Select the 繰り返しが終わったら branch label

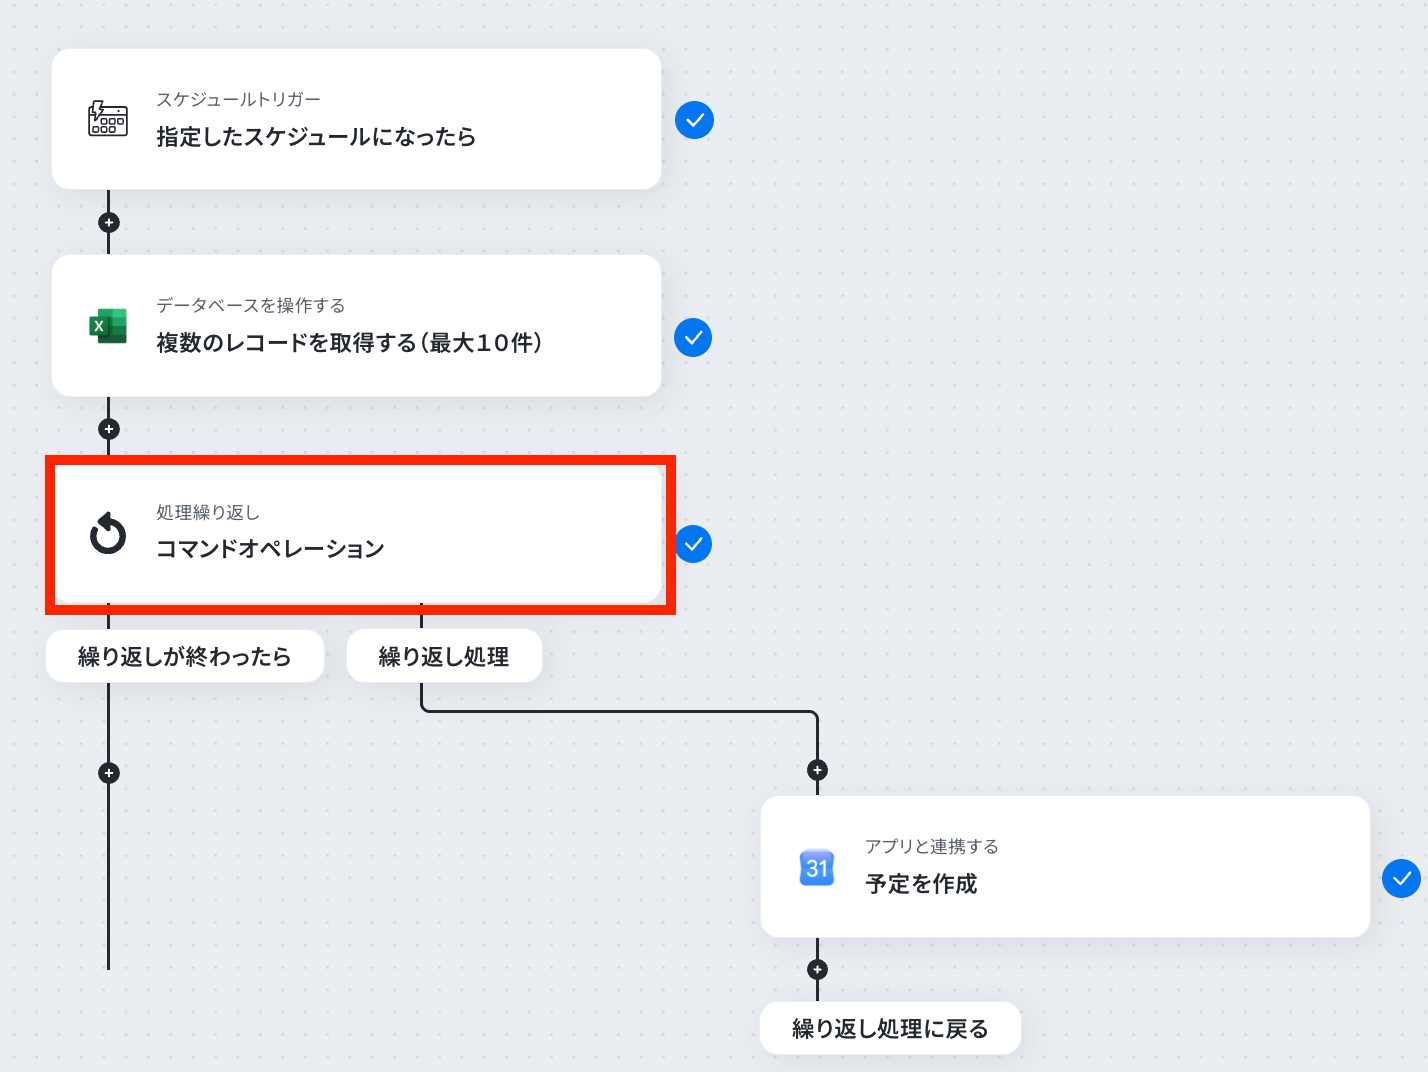(185, 656)
